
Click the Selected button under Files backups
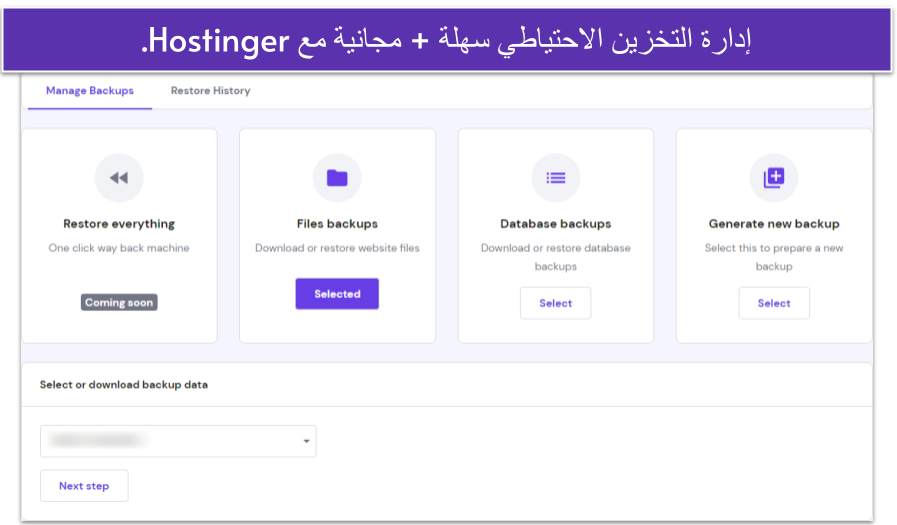tap(337, 294)
